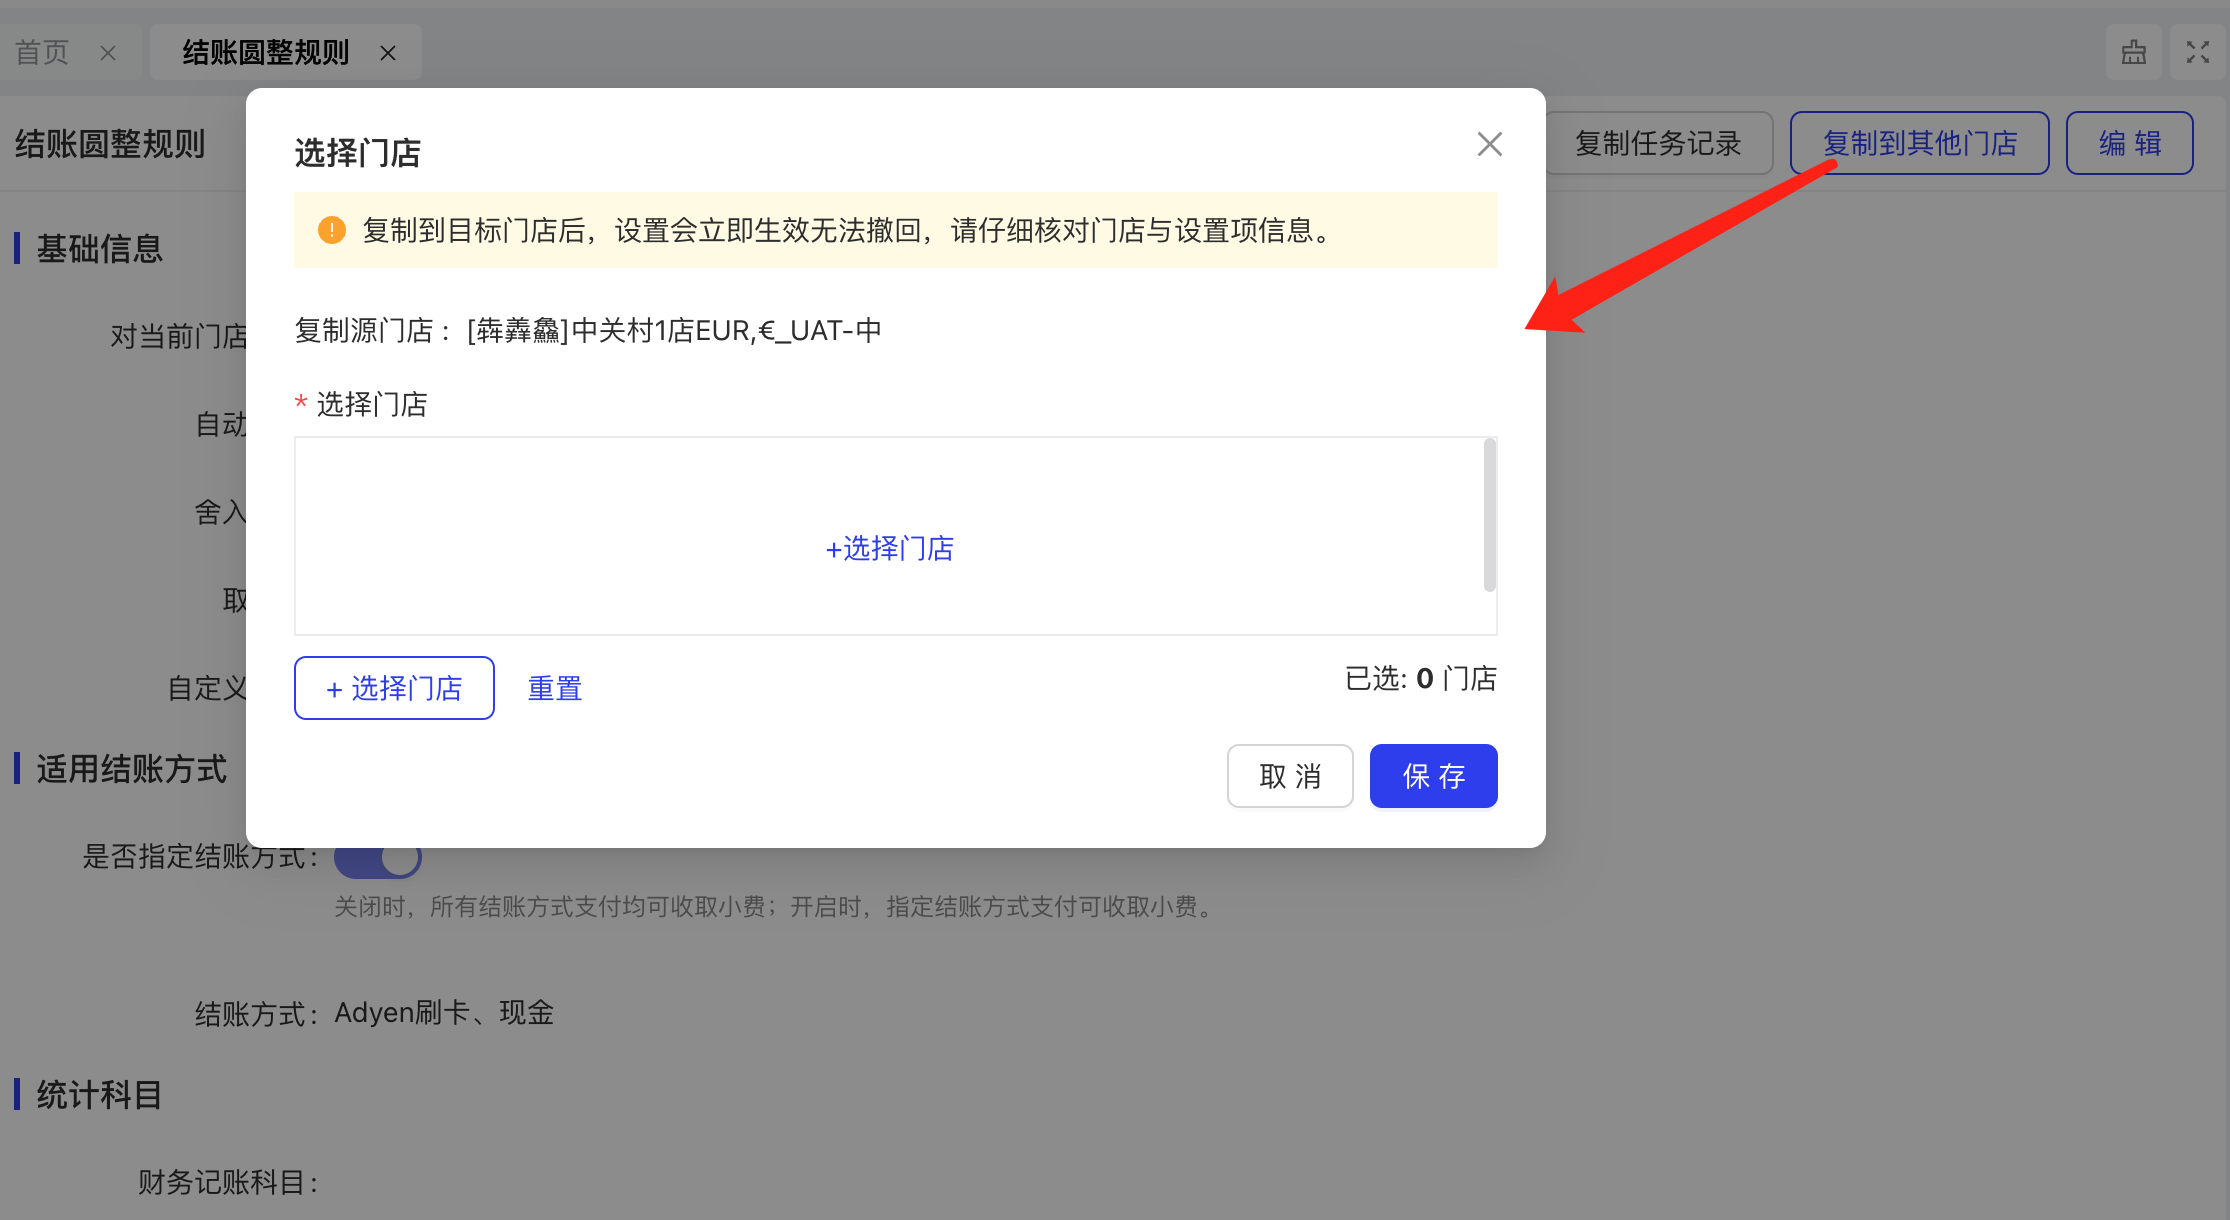Close the 首页 tab with its X

(108, 53)
